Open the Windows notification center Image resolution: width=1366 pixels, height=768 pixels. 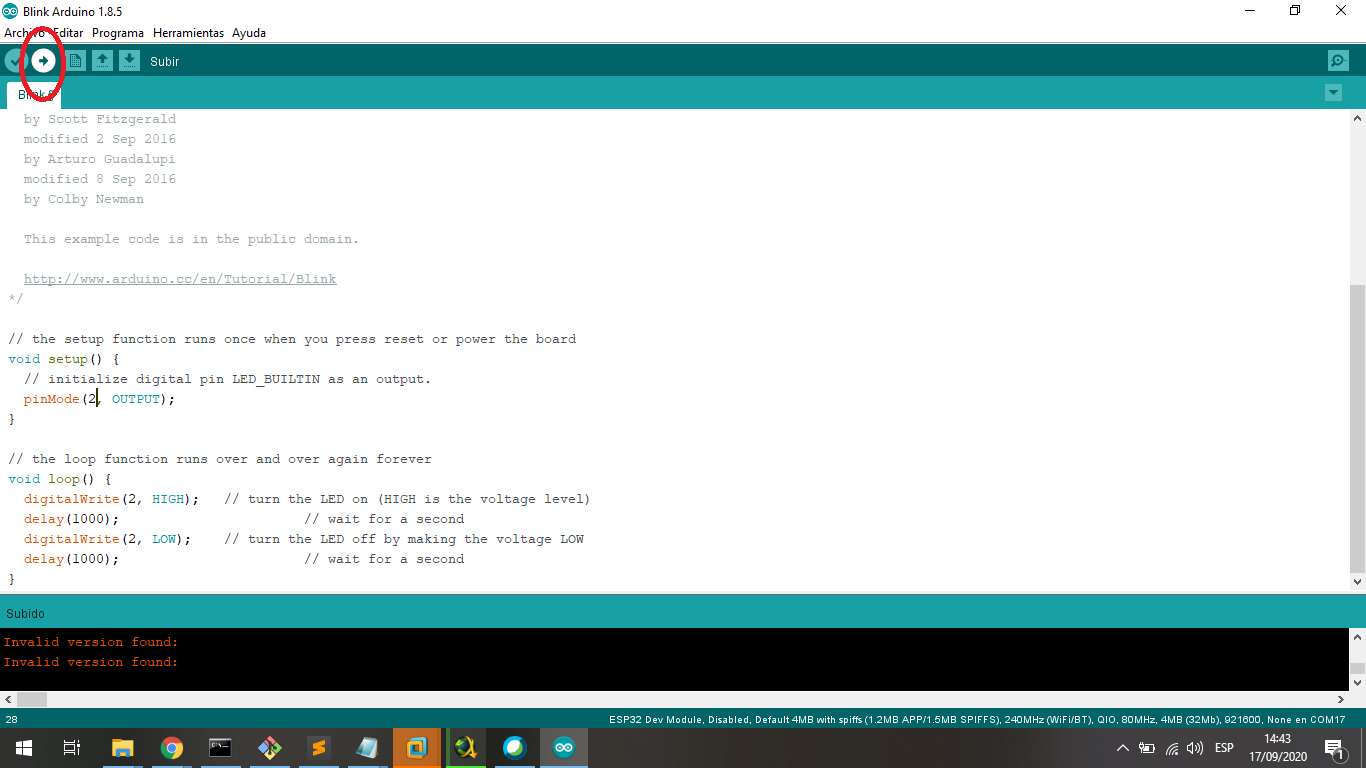point(1334,748)
